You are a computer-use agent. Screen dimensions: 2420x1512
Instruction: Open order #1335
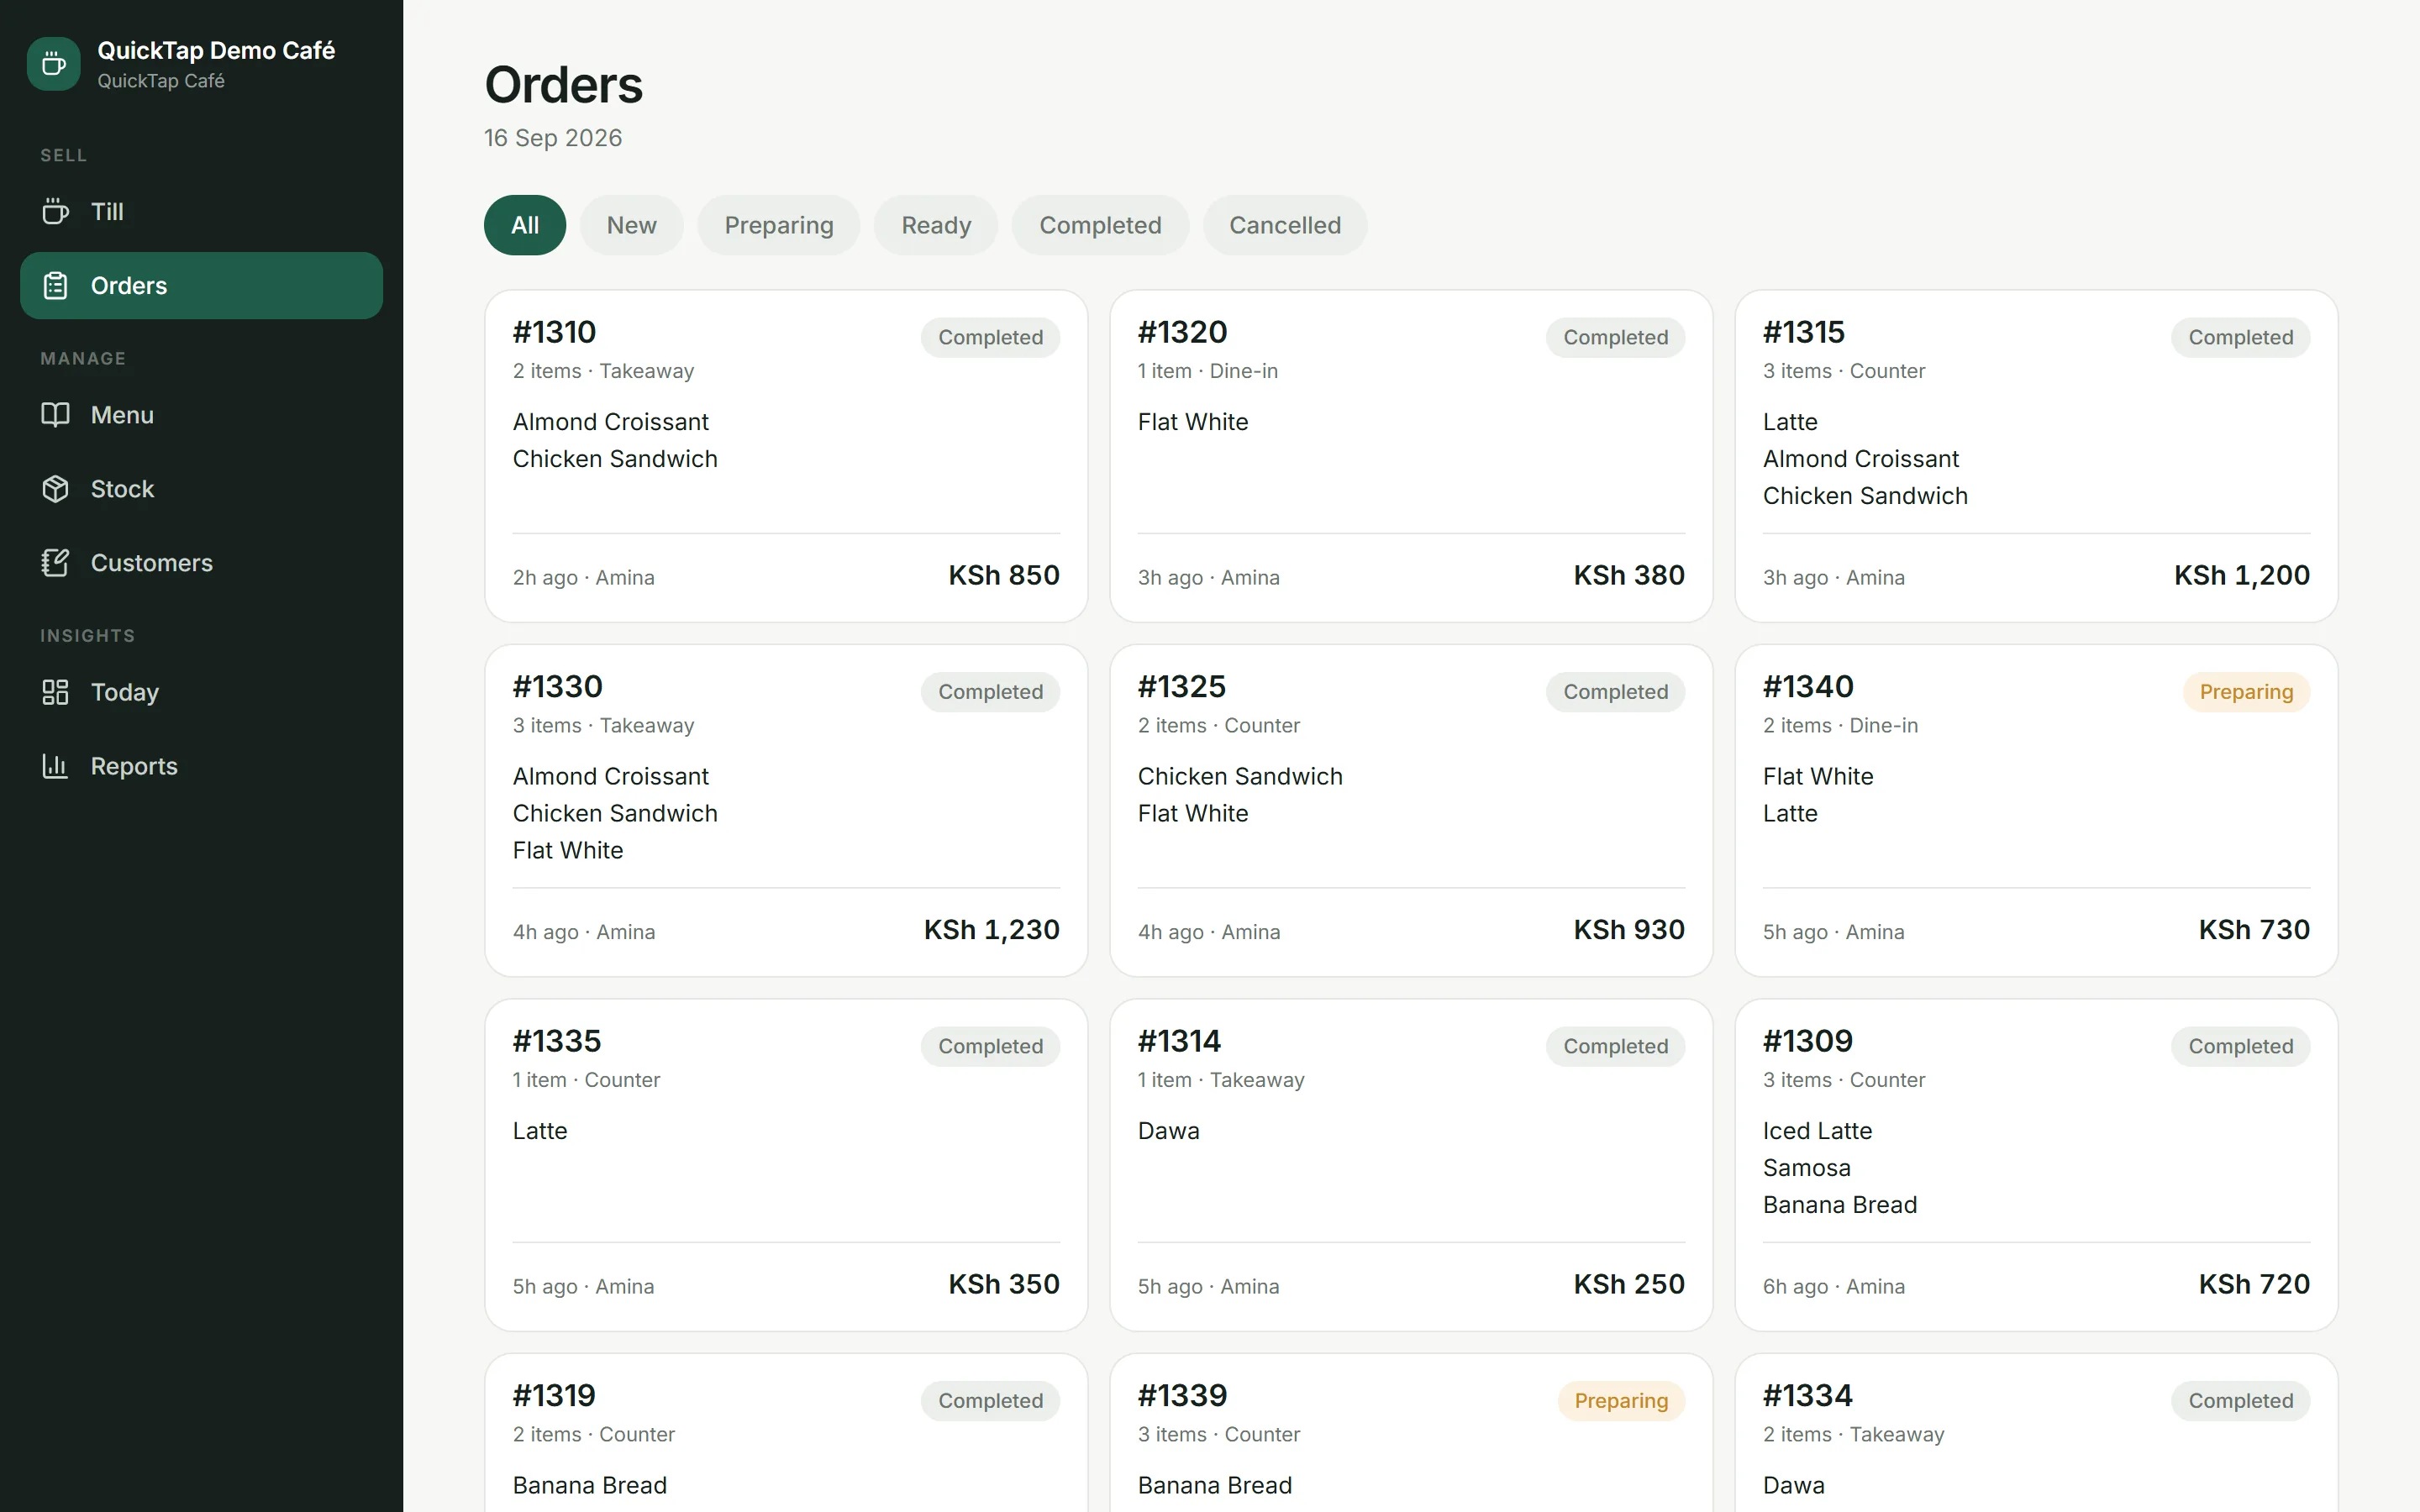[786, 1165]
